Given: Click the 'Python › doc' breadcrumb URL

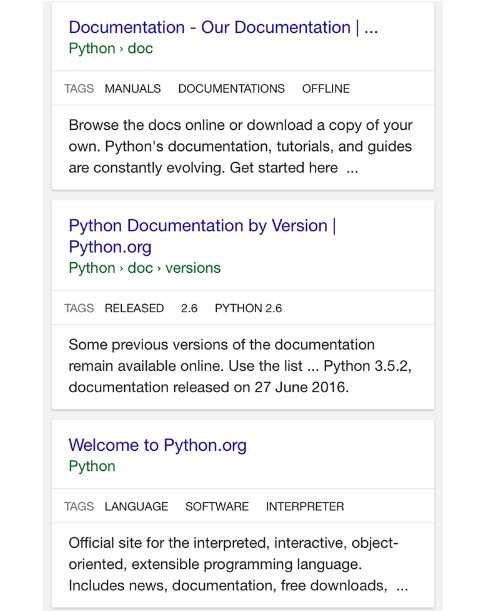Looking at the screenshot, I should click(111, 49).
